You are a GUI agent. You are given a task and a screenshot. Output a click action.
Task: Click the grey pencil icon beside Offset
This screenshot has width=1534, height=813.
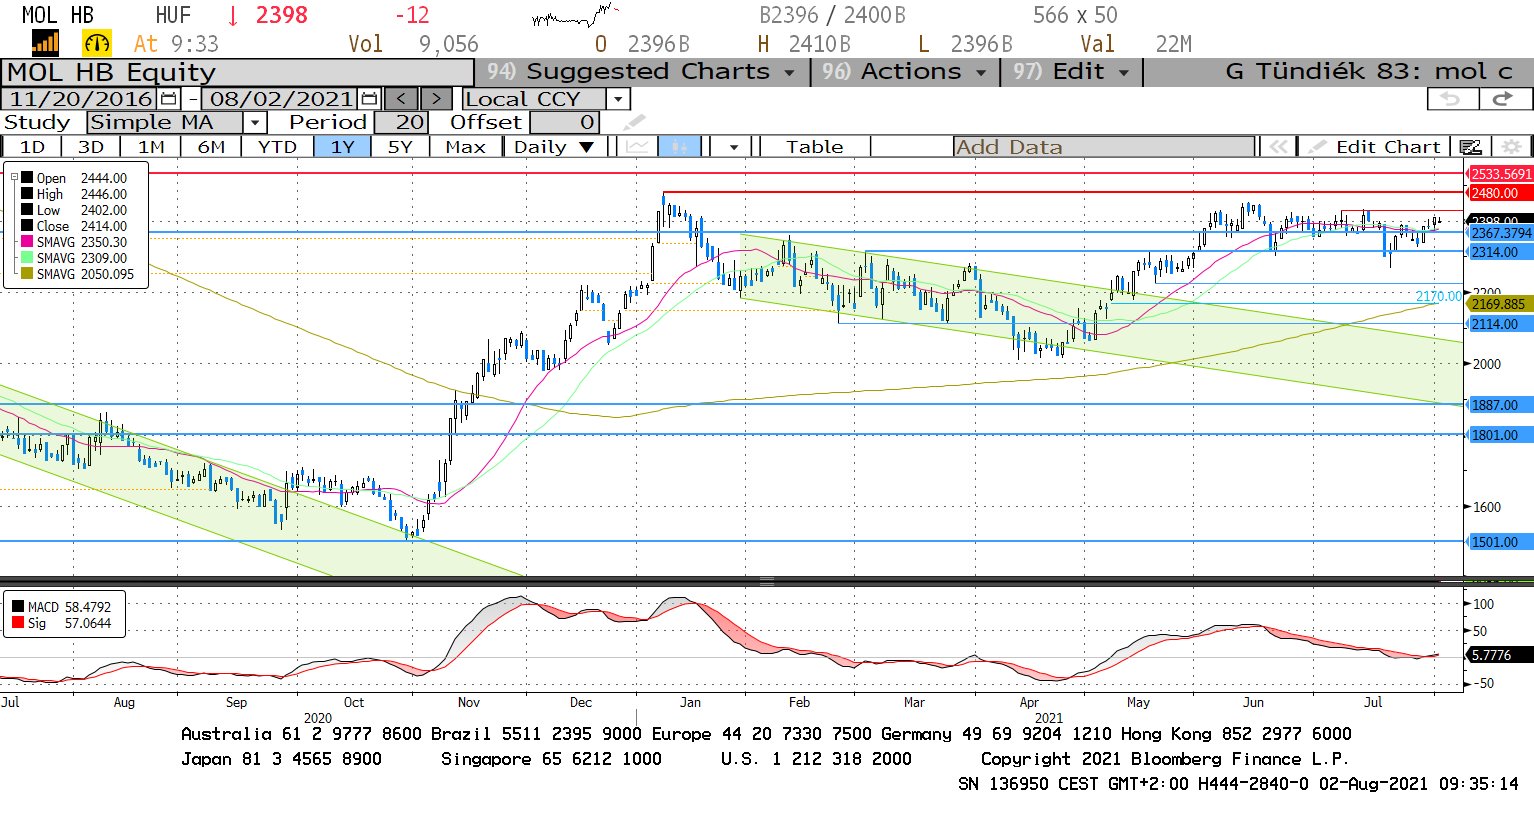coord(633,123)
